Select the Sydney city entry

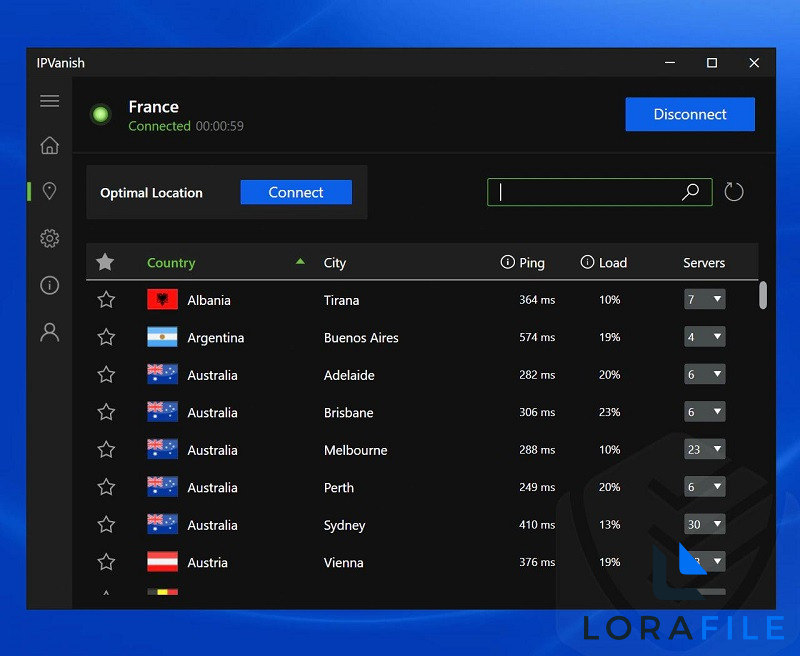344,525
